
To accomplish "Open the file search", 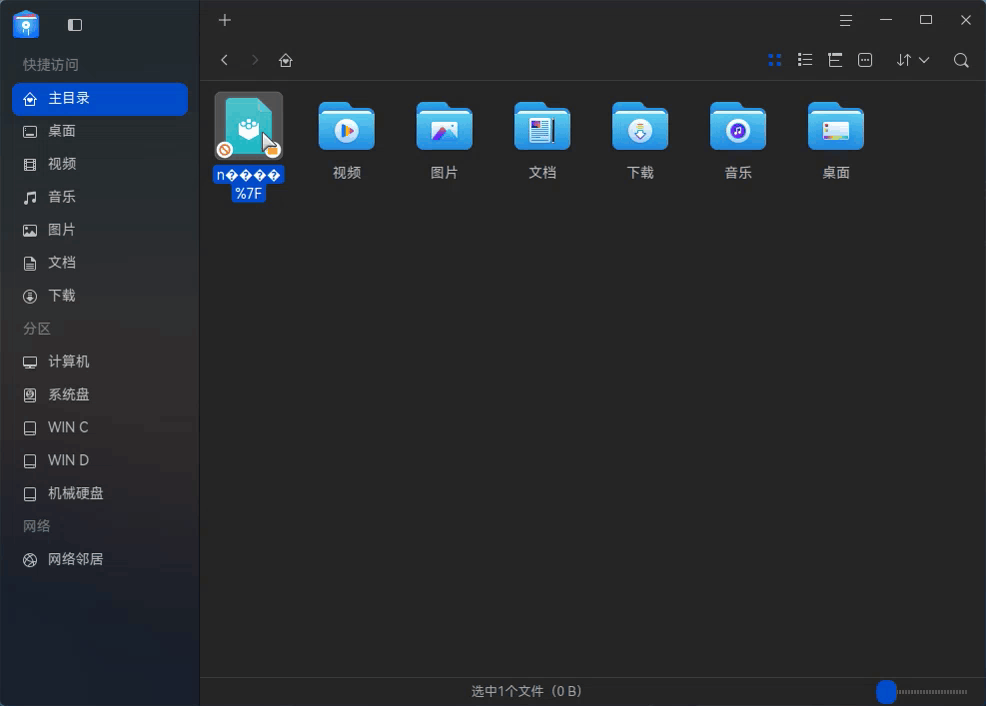I will pyautogui.click(x=961, y=60).
